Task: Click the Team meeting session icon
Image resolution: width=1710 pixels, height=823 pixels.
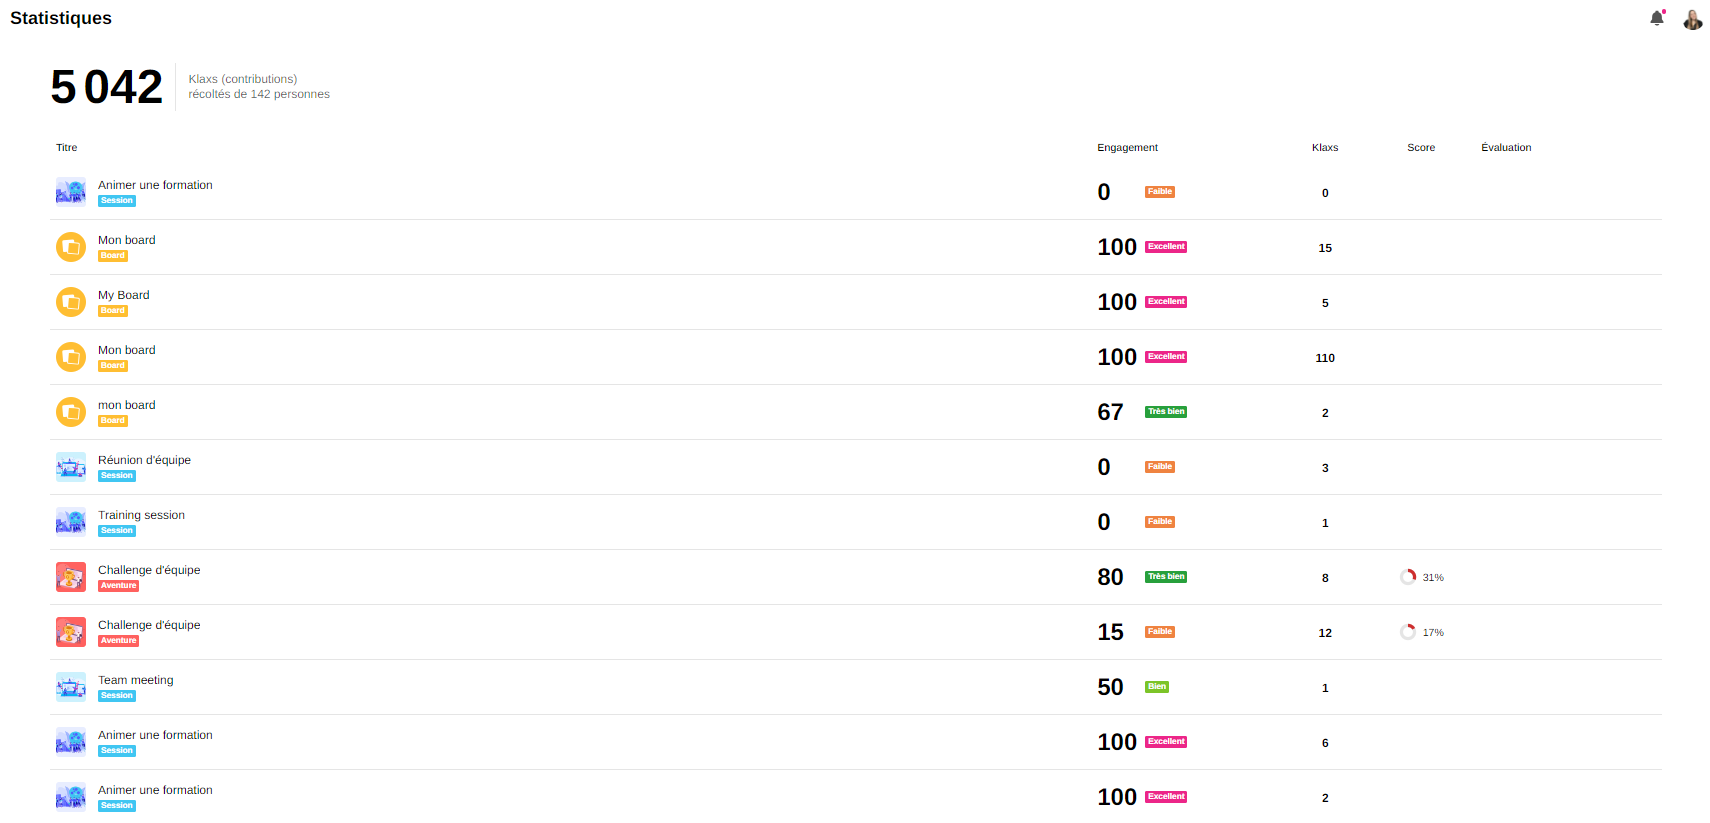Action: (x=71, y=687)
